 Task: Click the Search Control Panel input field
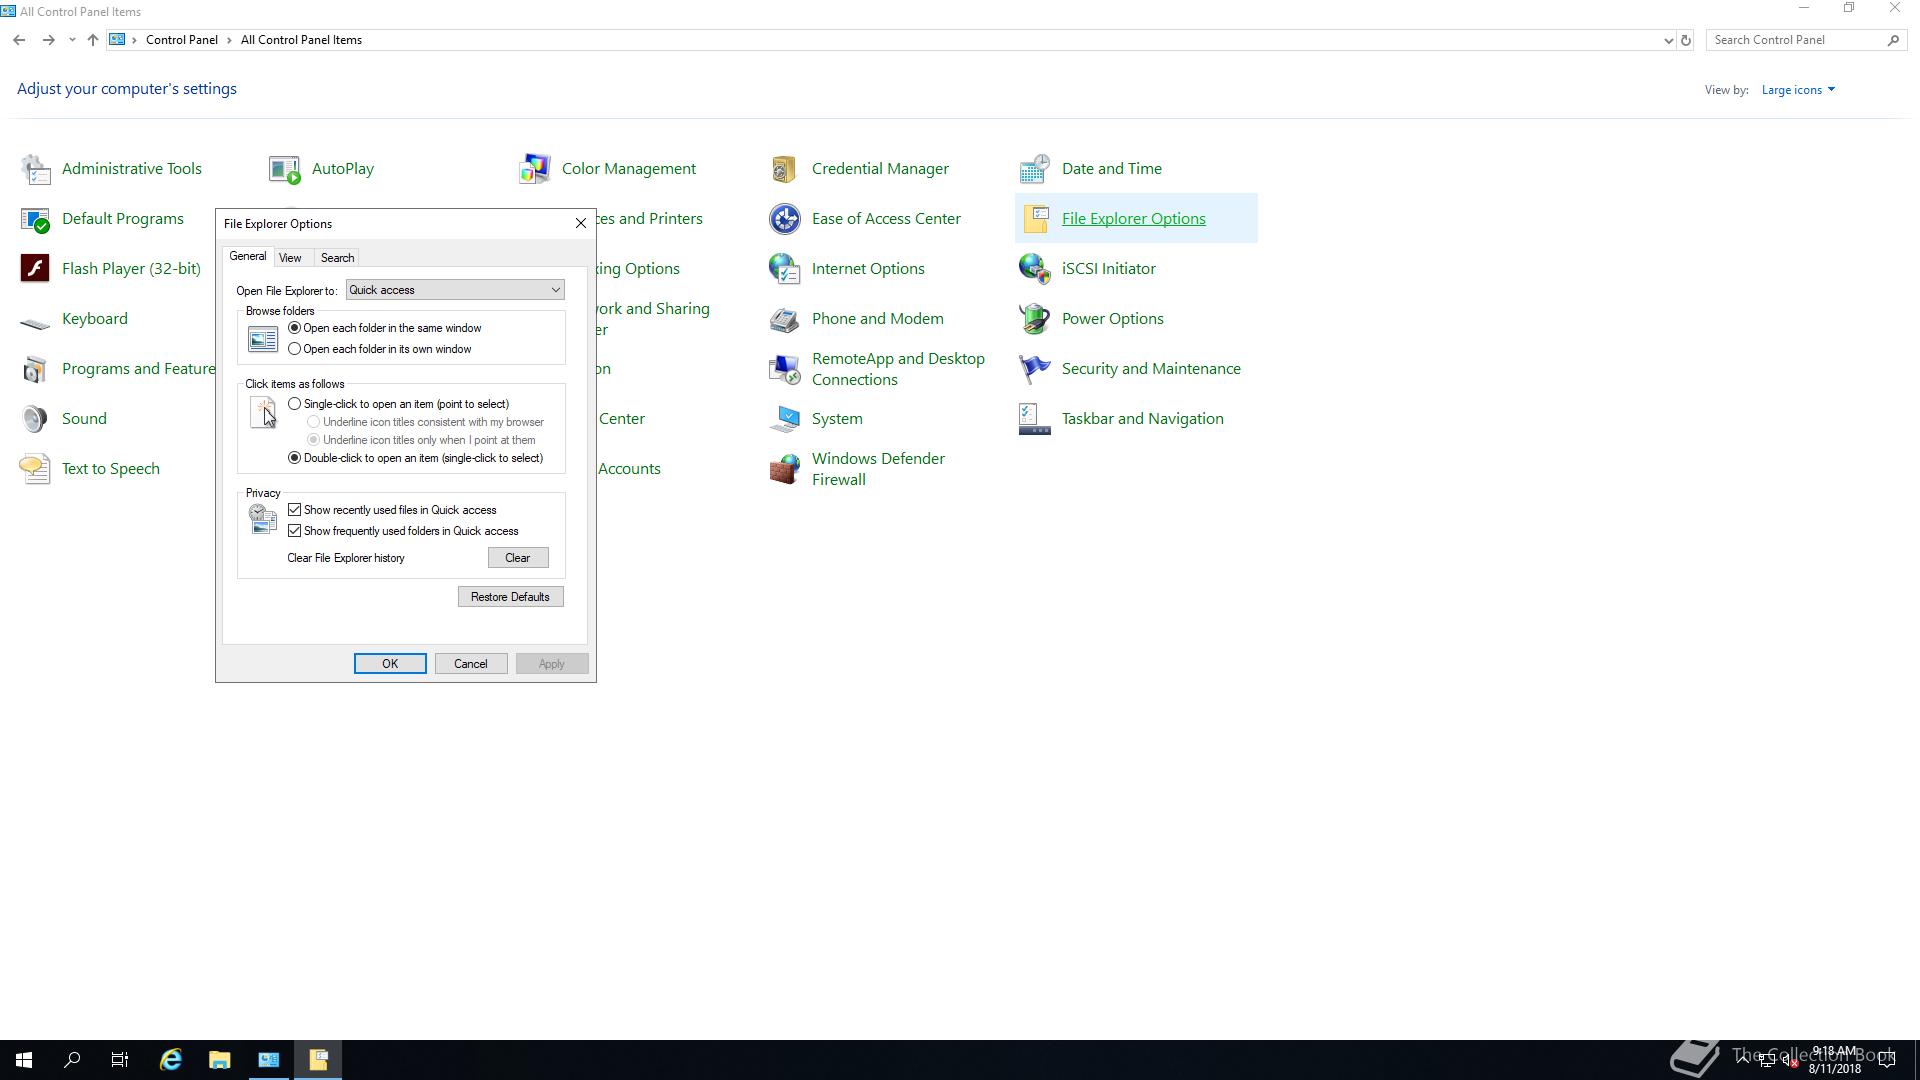pyautogui.click(x=1796, y=40)
